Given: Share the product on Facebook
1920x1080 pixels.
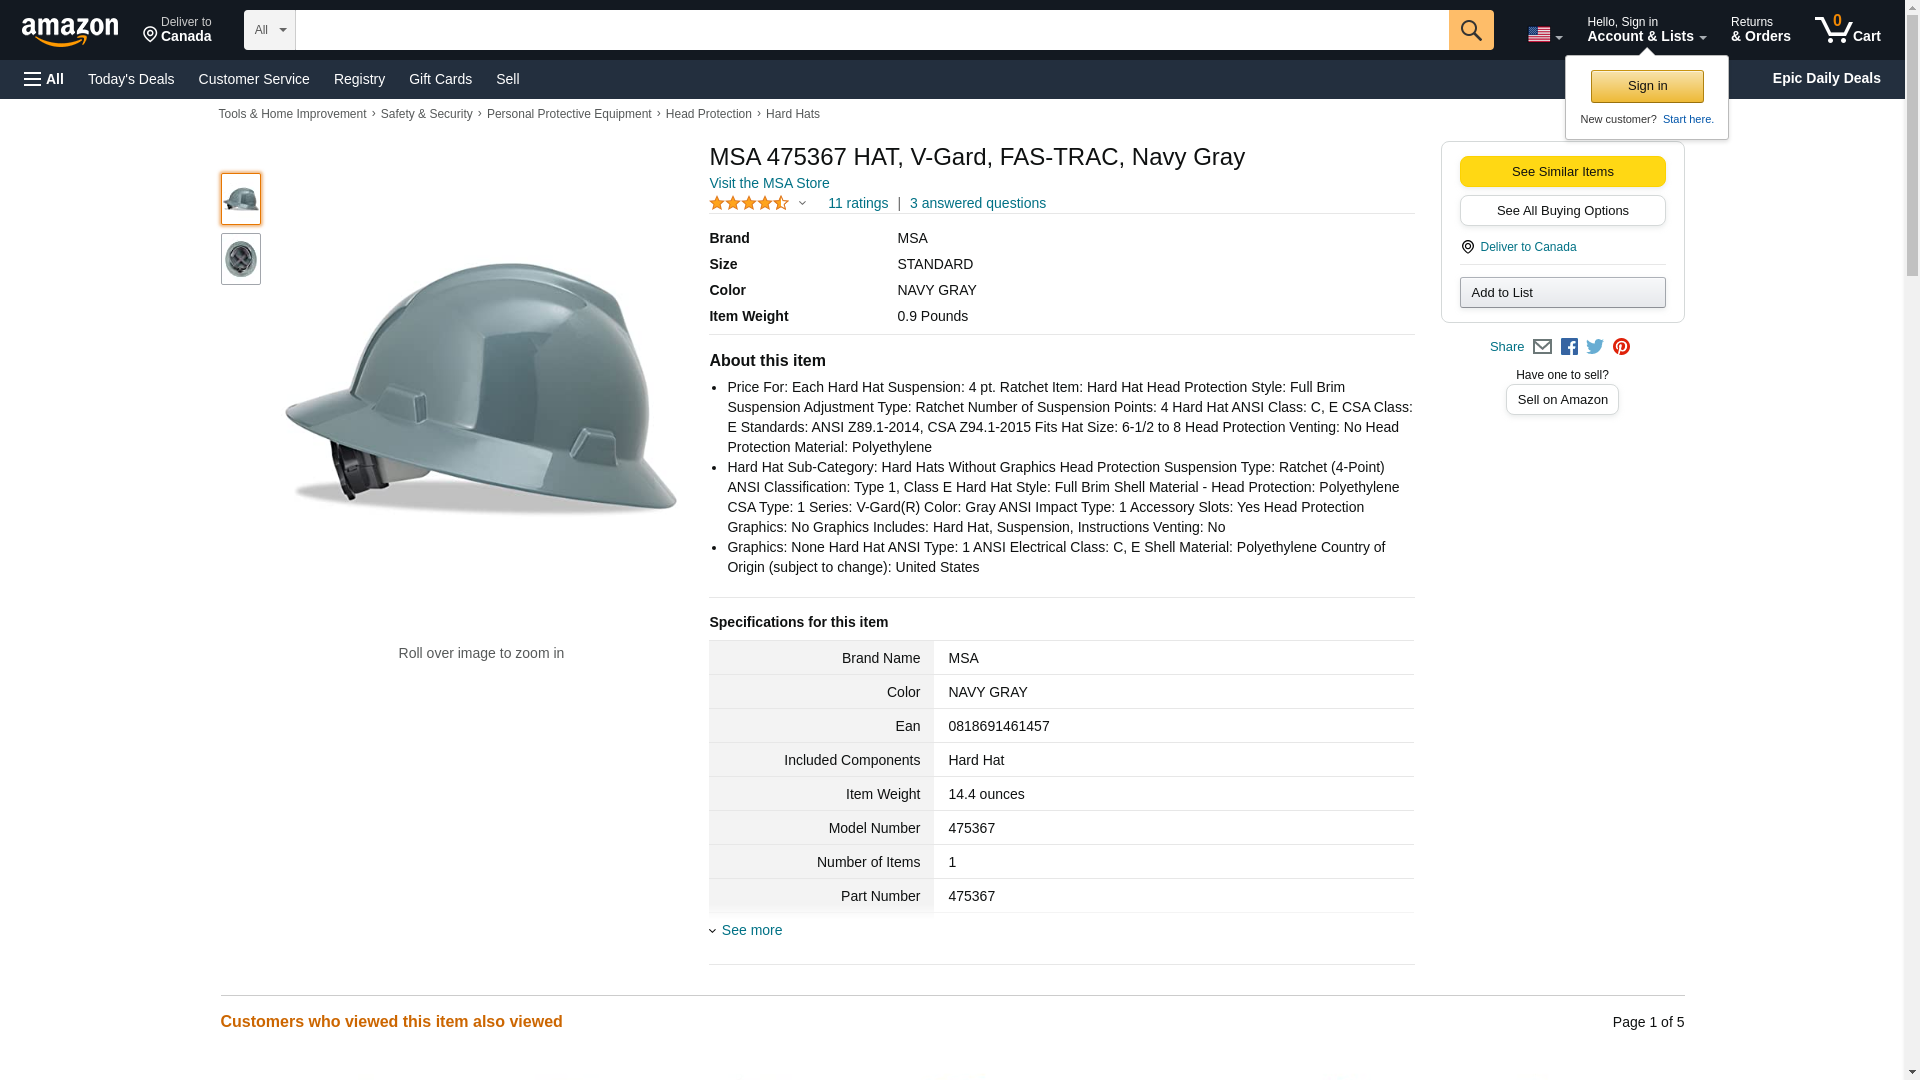Looking at the screenshot, I should 1569,347.
